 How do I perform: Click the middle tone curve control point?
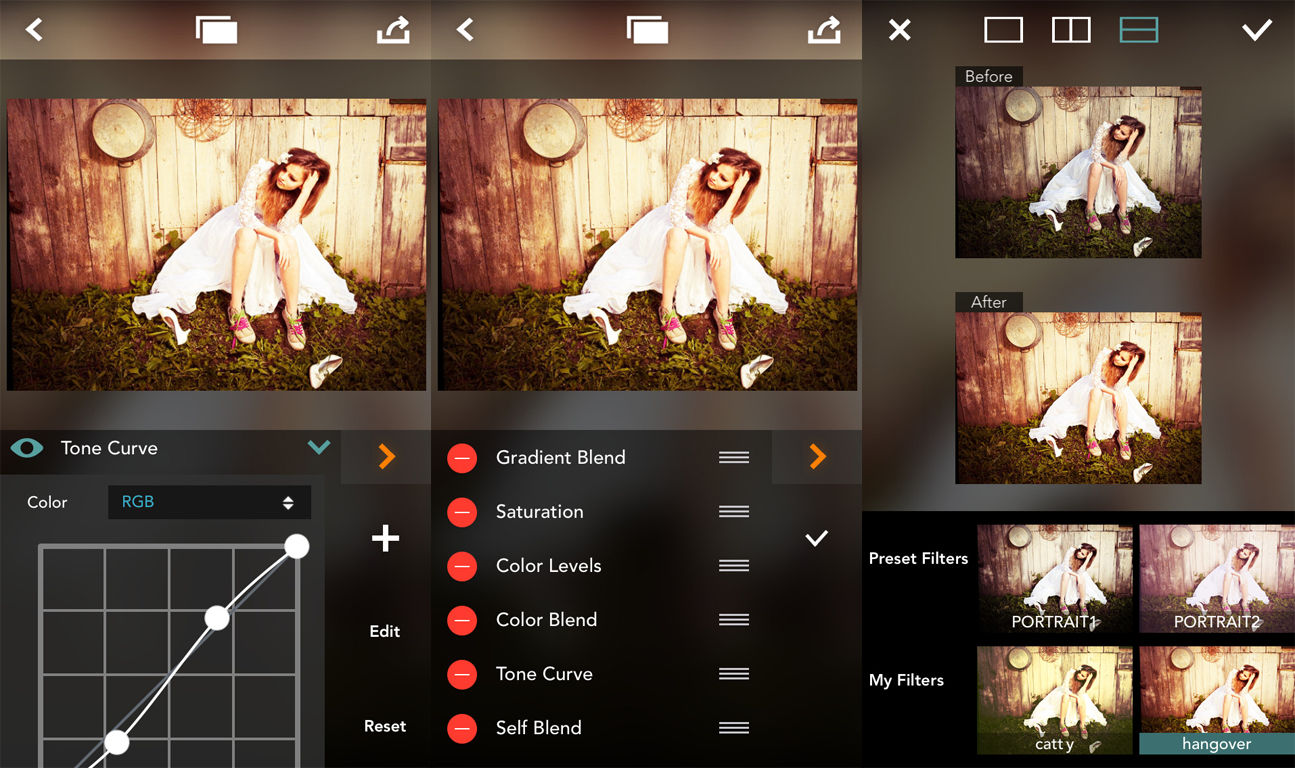217,618
